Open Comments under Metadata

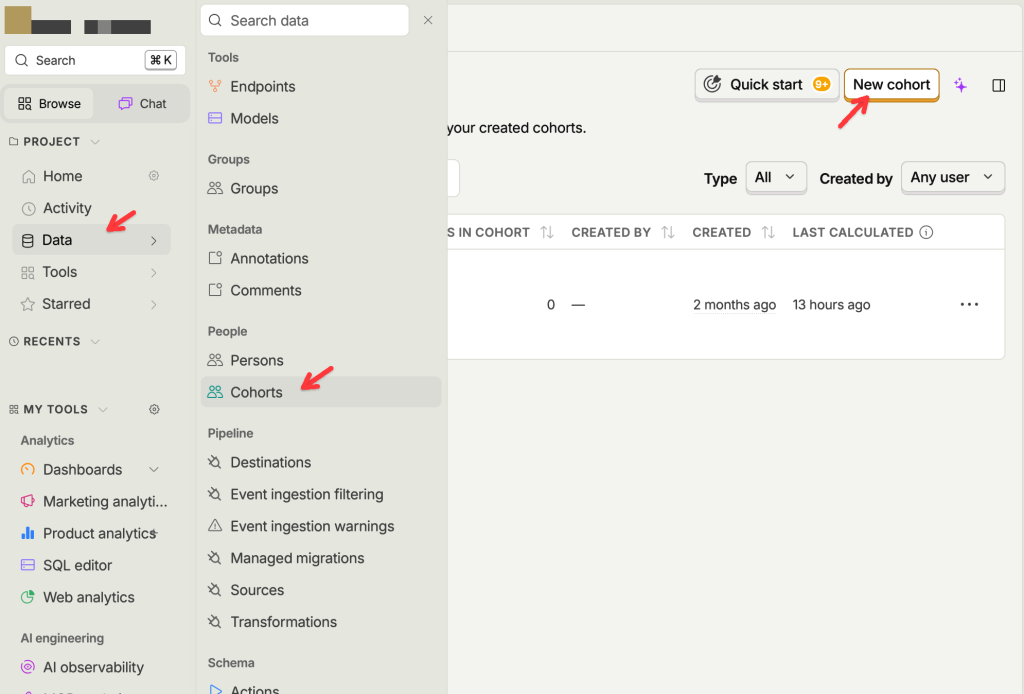[x=321, y=291]
